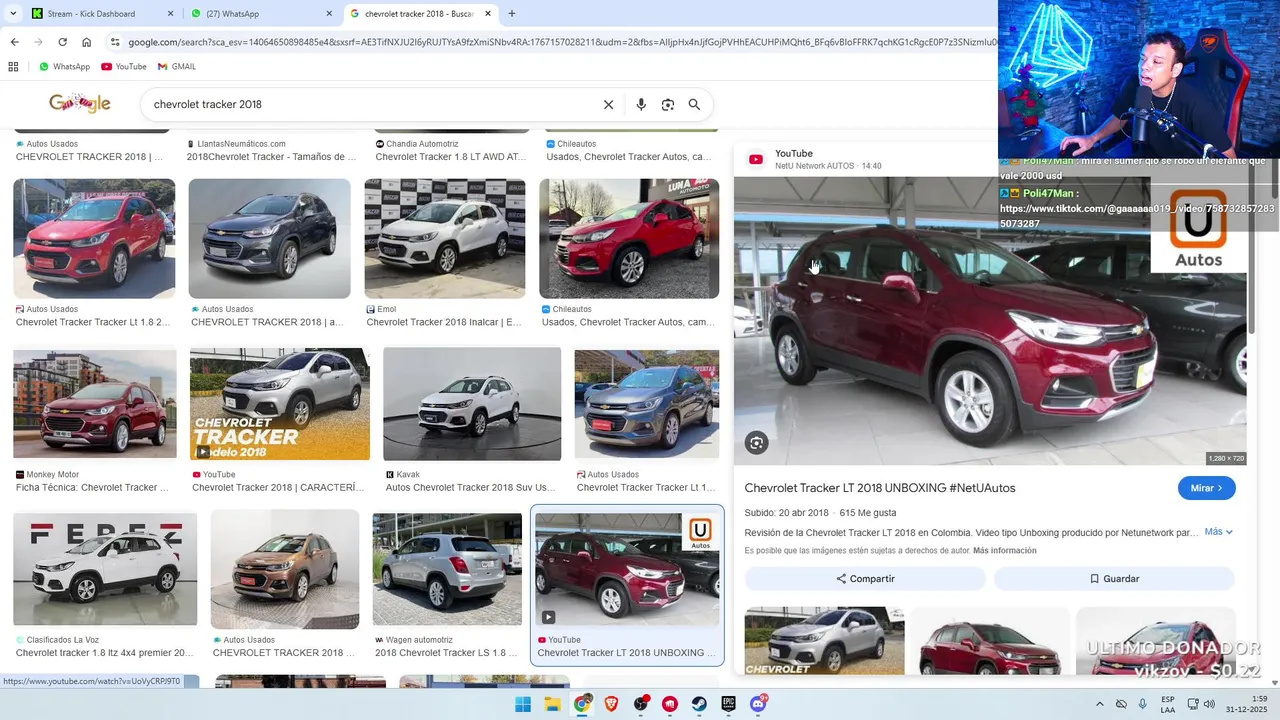Open silver CHEVROLET related image in side panel
The width and height of the screenshot is (1280, 720).
point(824,640)
